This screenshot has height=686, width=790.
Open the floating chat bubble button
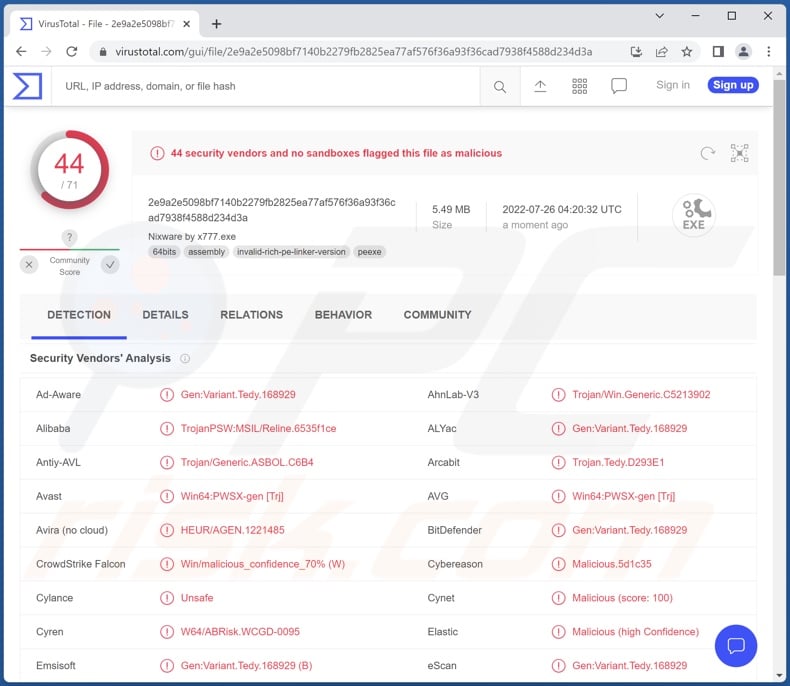coord(736,646)
